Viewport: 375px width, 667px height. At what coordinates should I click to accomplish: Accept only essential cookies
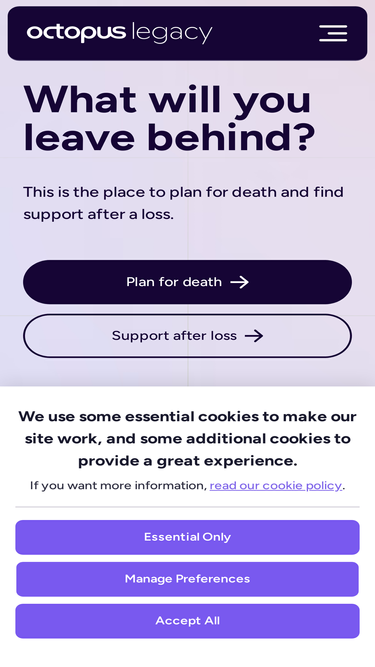(x=188, y=537)
